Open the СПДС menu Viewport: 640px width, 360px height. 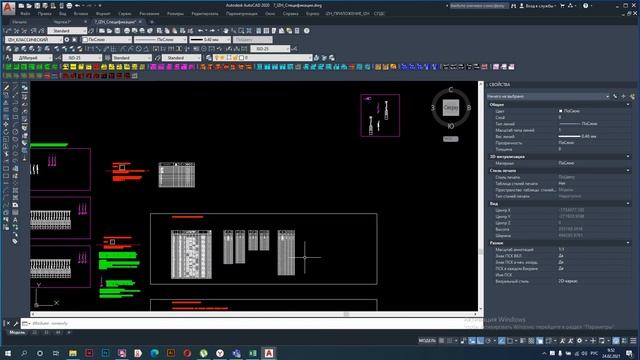pyautogui.click(x=379, y=13)
